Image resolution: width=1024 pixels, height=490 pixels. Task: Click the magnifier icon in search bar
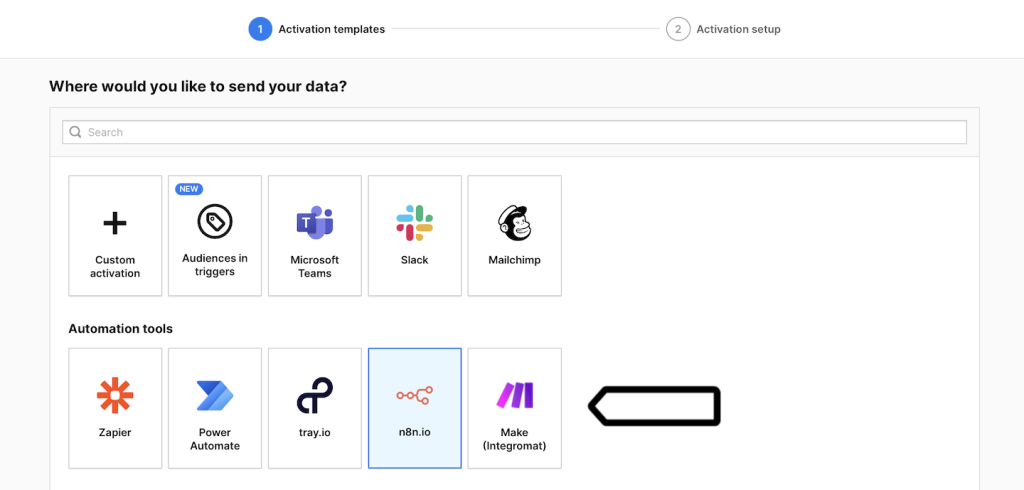(75, 132)
